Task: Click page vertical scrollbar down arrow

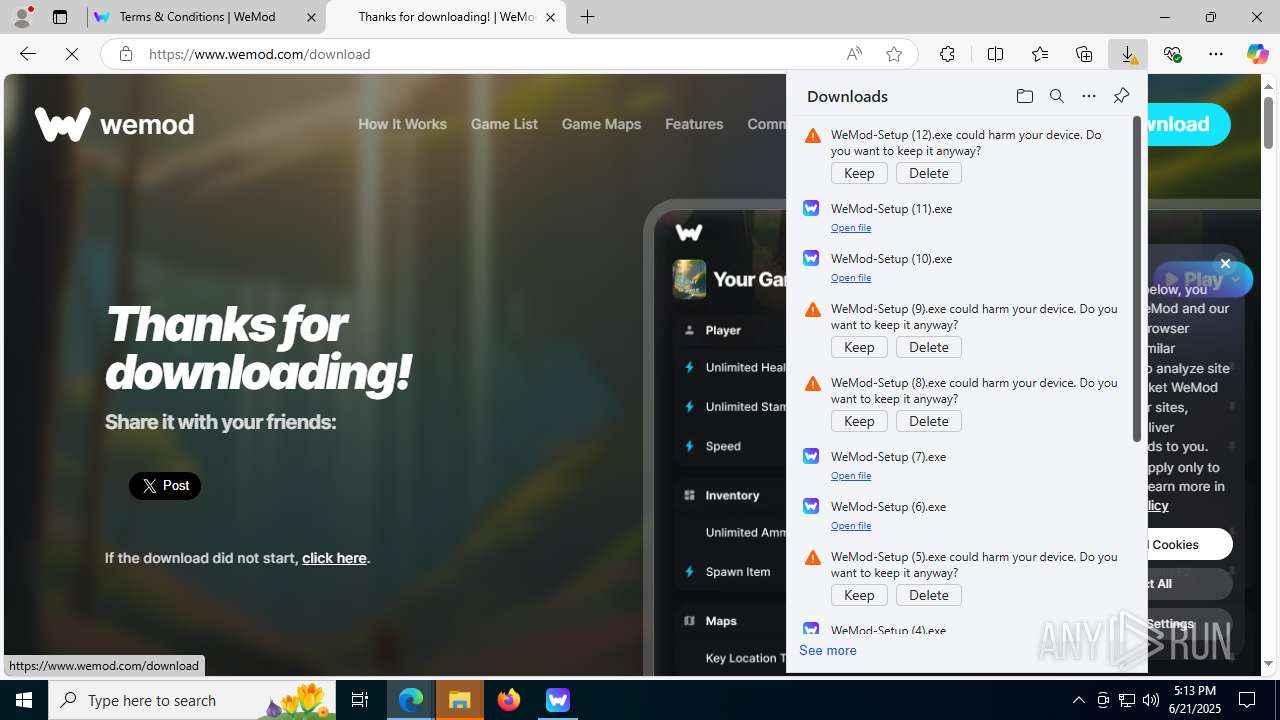Action: click(x=1268, y=664)
